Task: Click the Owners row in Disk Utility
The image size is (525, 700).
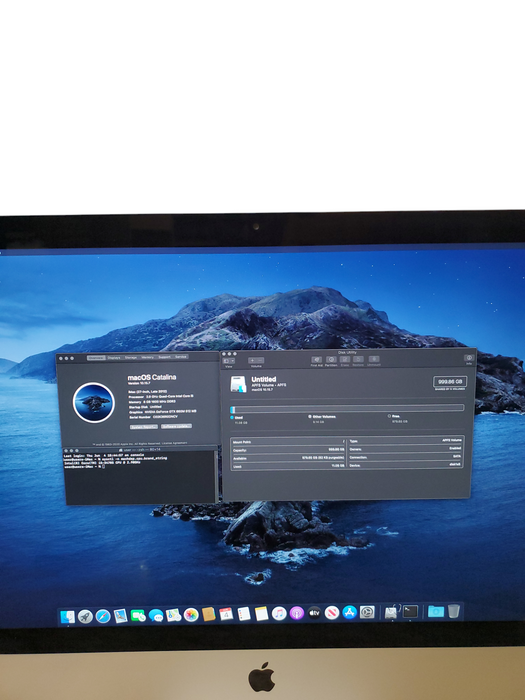Action: pyautogui.click(x=405, y=449)
